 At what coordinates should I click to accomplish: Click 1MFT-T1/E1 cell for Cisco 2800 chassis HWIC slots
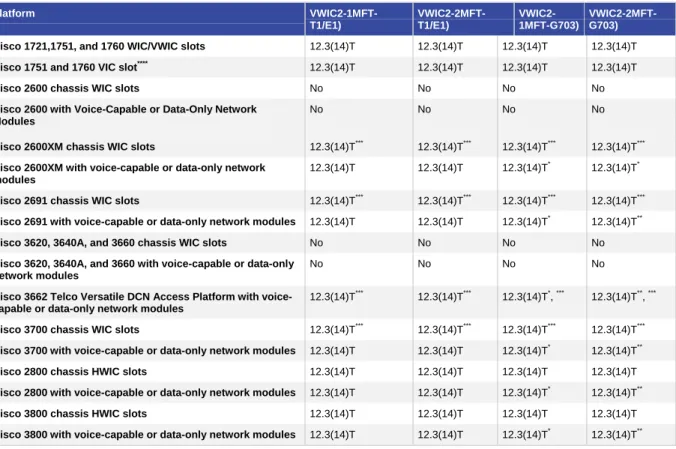(x=332, y=371)
